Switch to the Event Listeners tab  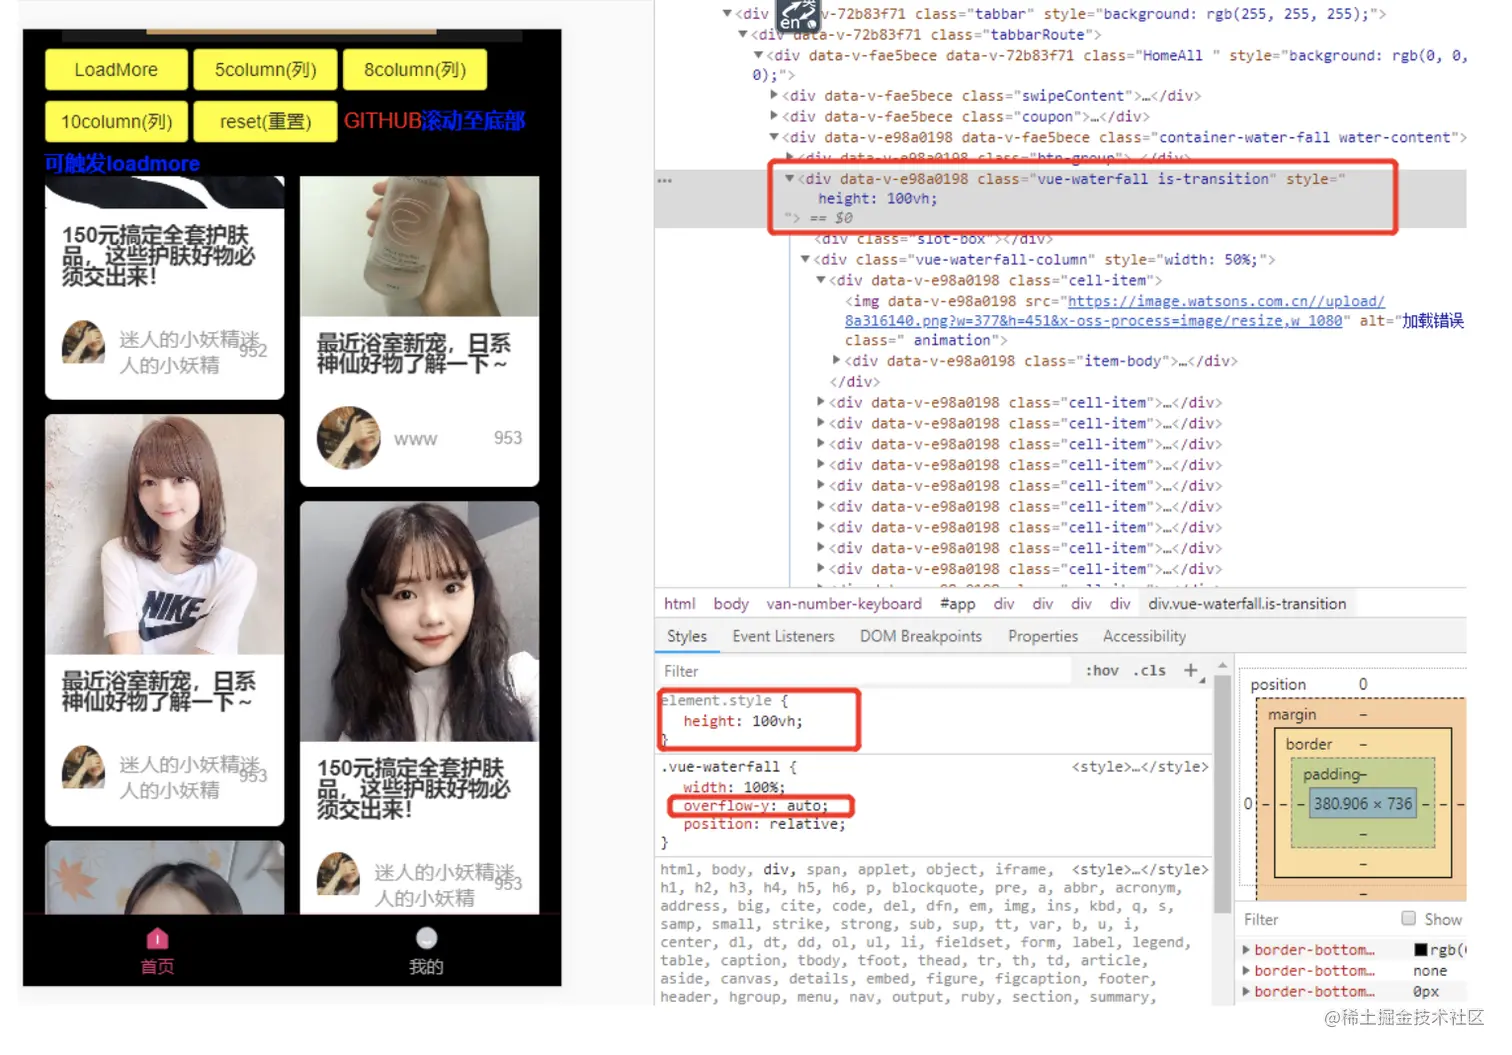(x=784, y=636)
